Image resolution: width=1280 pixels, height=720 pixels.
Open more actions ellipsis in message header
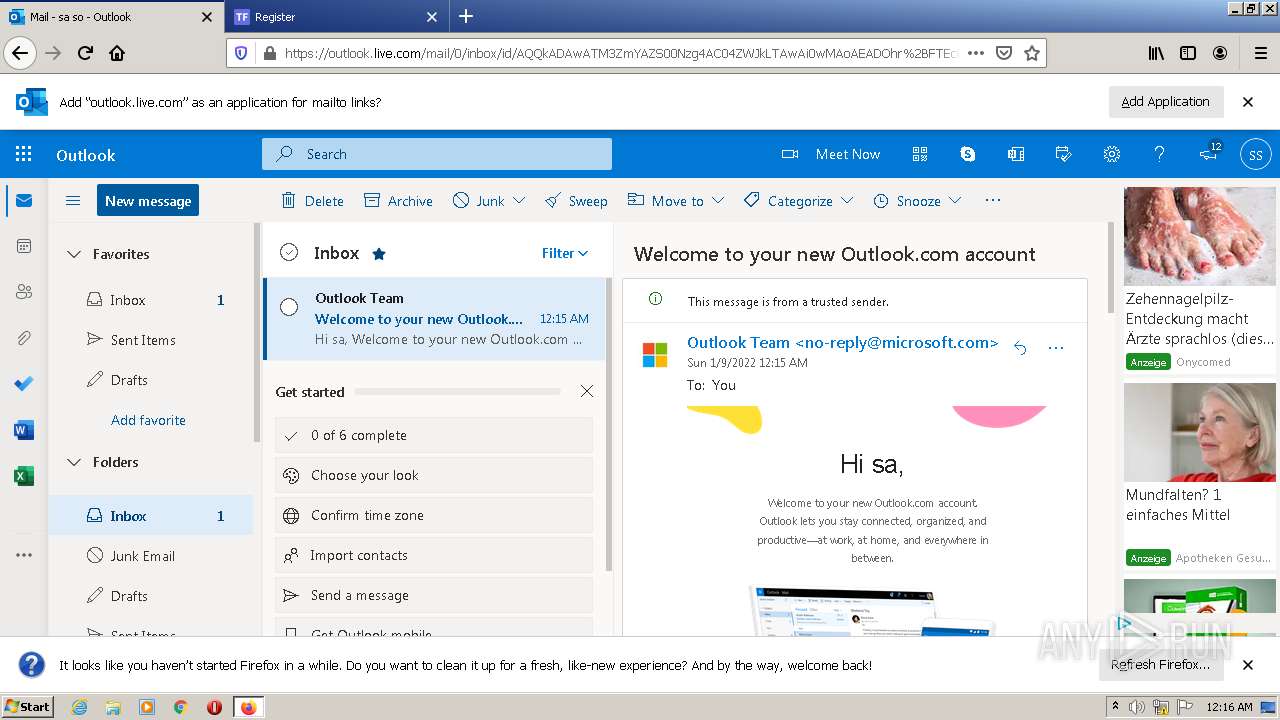(1056, 348)
